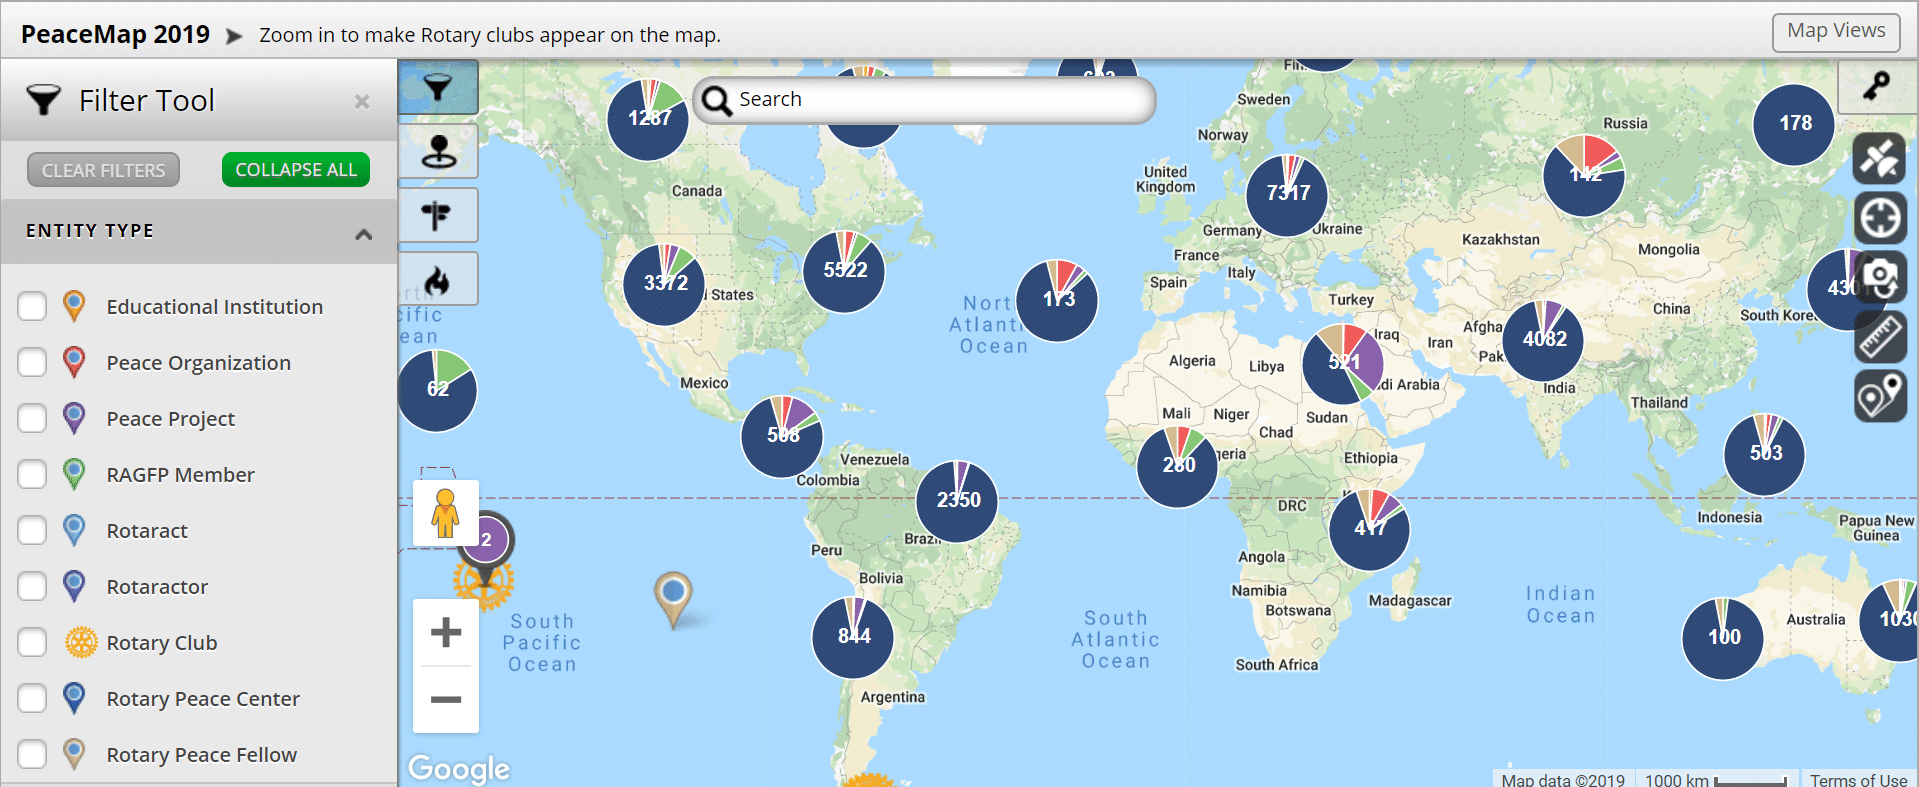Open cluster 4082 over India
This screenshot has height=787, width=1919.
point(1543,340)
